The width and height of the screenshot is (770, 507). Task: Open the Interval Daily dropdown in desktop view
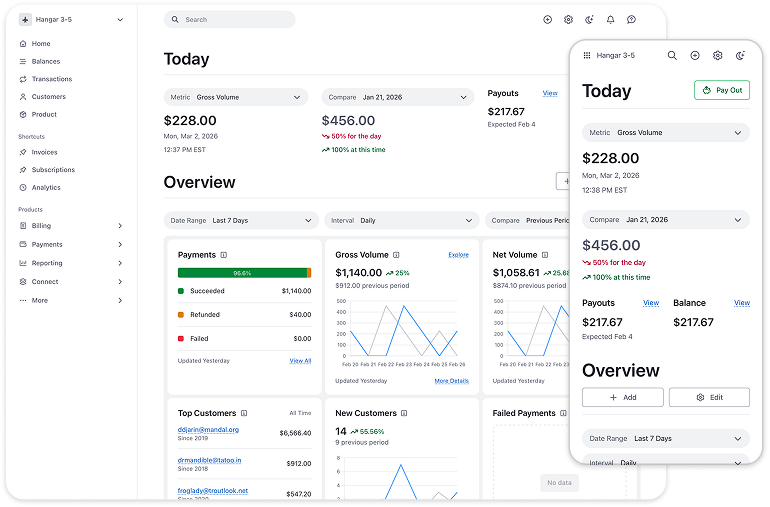402,221
